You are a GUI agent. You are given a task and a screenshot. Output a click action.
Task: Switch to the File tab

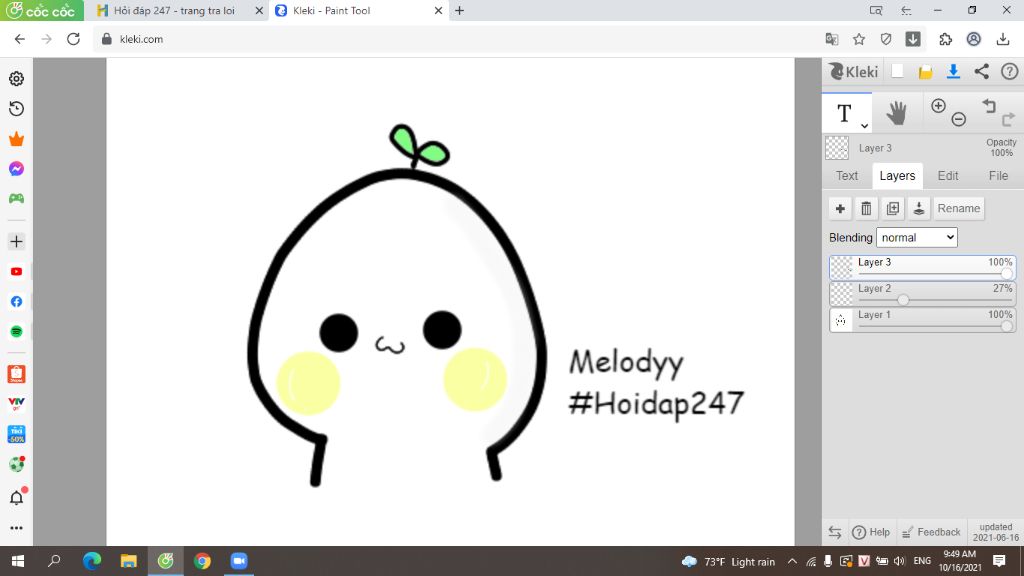(x=998, y=176)
